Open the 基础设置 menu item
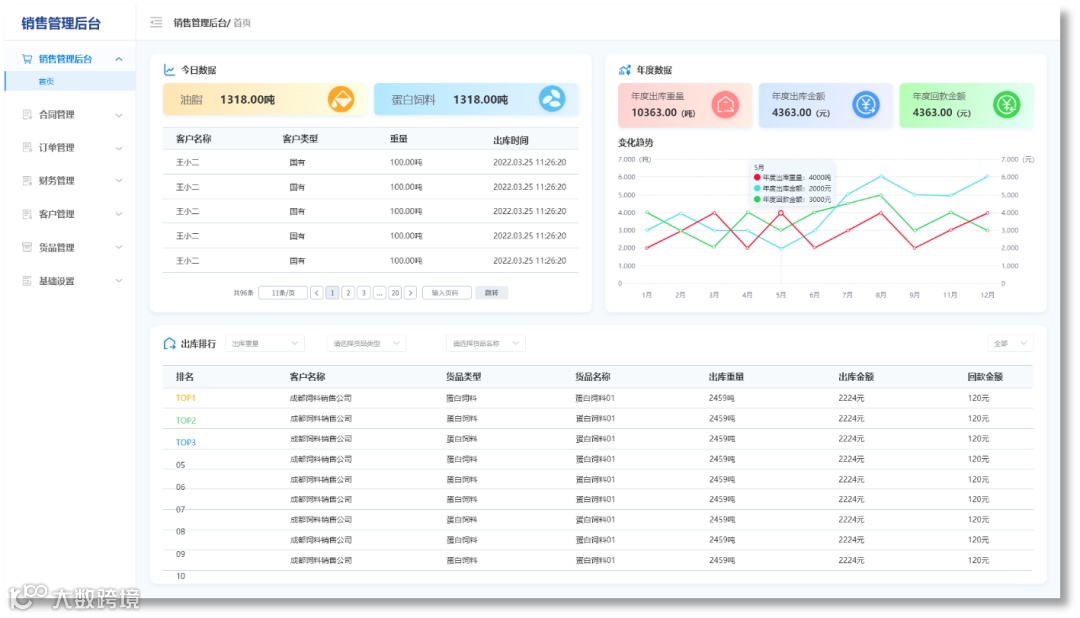This screenshot has width=1080, height=618. coord(70,281)
